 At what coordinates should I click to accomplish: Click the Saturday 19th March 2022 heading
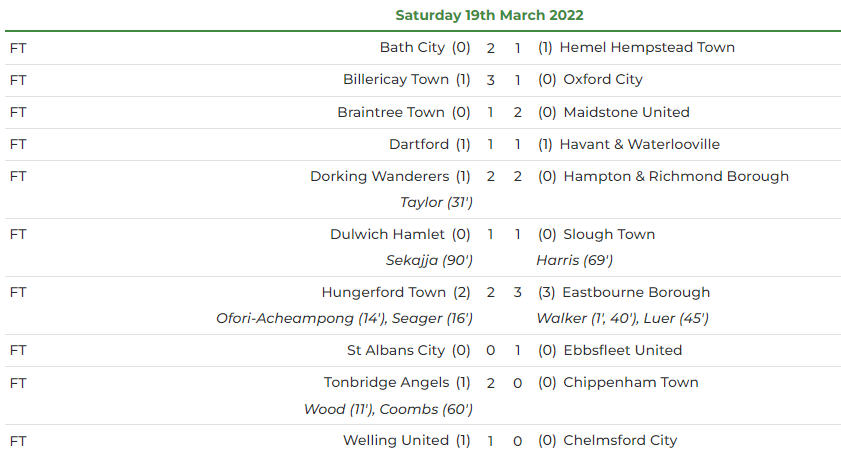[x=489, y=15]
